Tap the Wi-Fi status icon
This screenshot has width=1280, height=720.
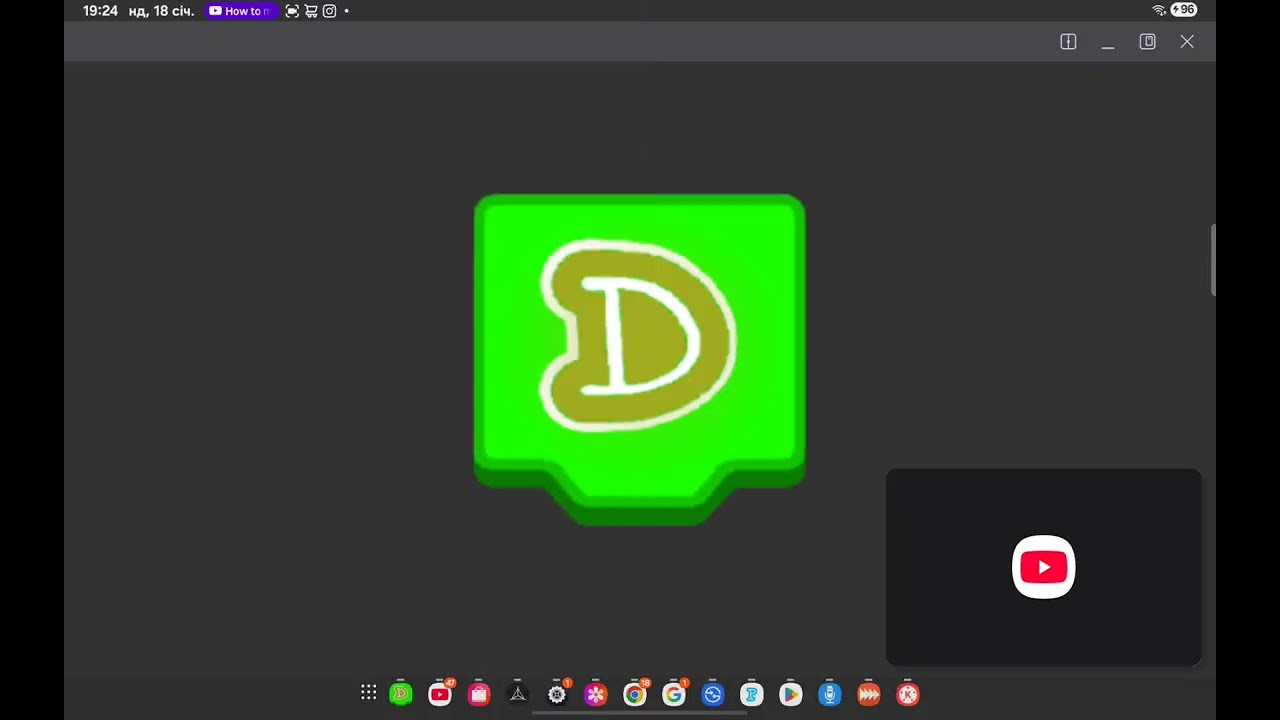(1159, 10)
